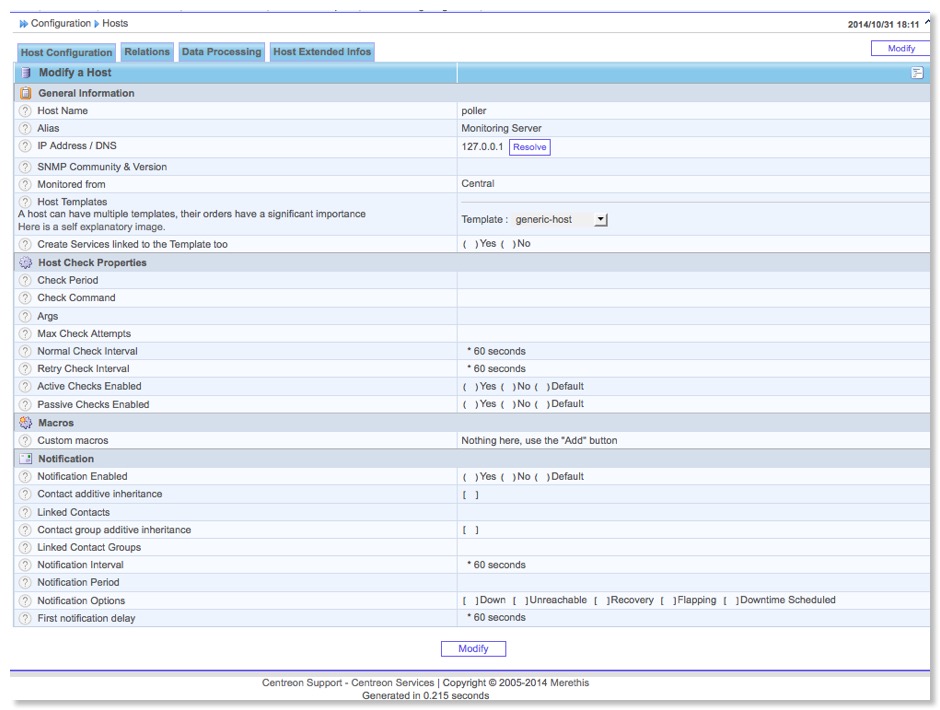The image size is (940, 710).
Task: Open the Data Processing tab
Action: tap(221, 52)
